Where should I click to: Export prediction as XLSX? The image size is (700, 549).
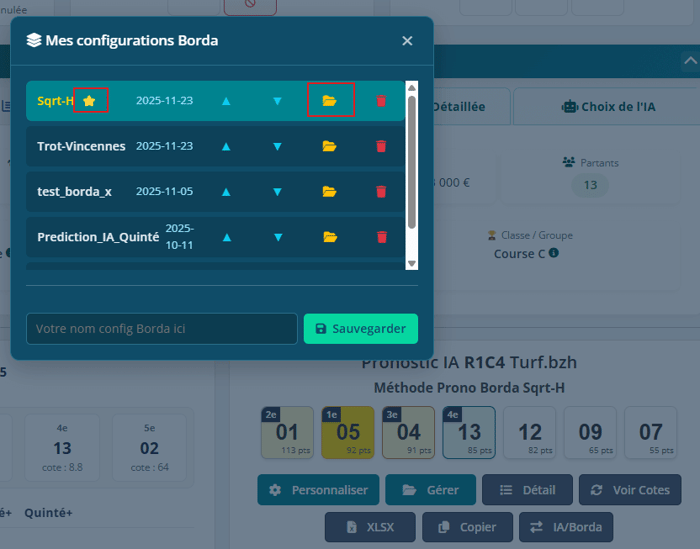[x=370, y=527]
